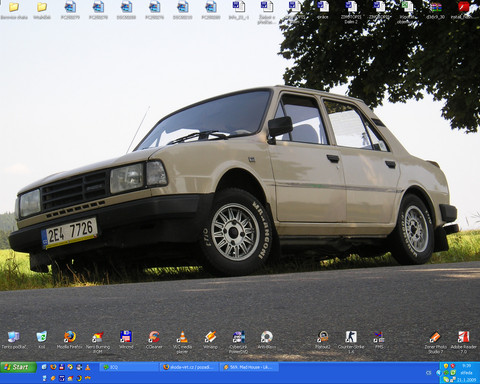The image size is (480, 384).
Task: Switch to the 569. Mad House taskbar window
Action: (x=249, y=367)
